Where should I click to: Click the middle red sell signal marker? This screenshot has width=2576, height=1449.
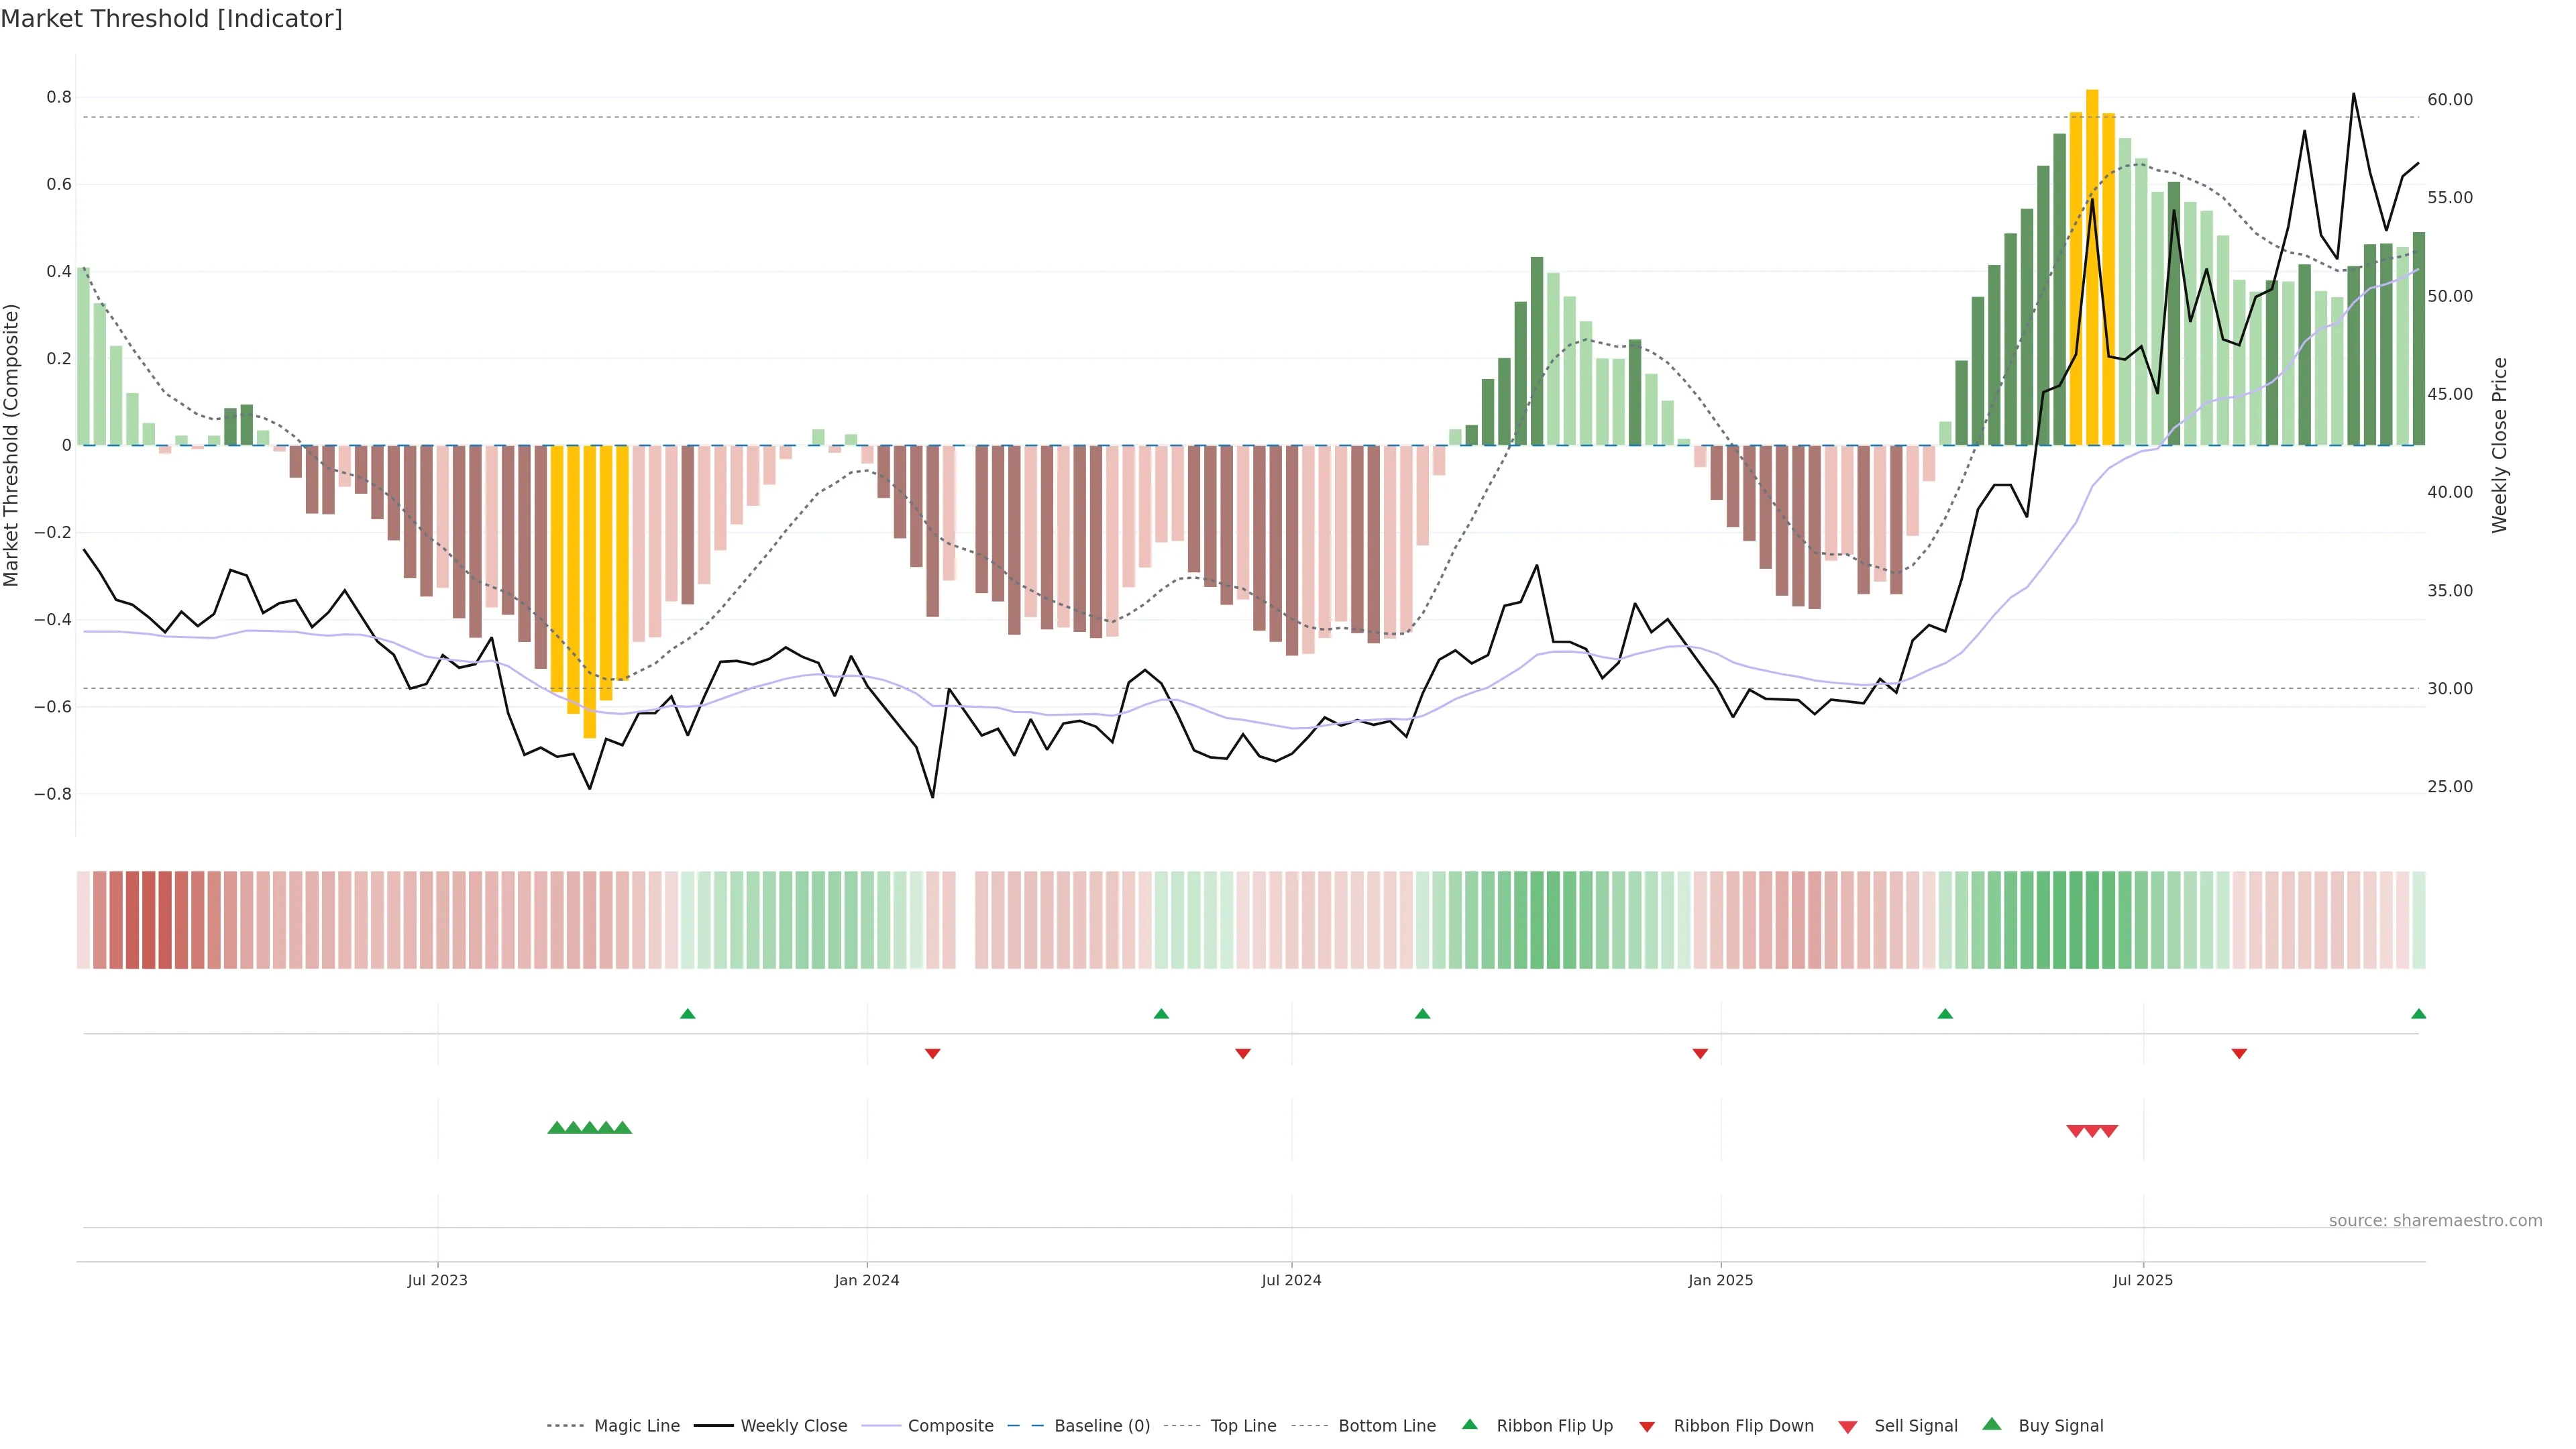2092,1131
